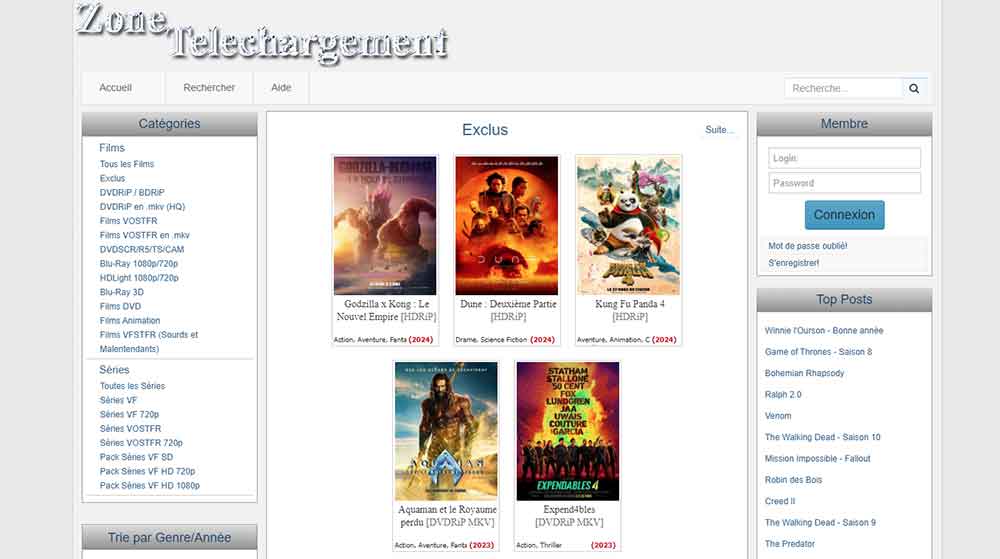The image size is (1000, 559).
Task: Open Robin des Bois top post
Action: [793, 480]
